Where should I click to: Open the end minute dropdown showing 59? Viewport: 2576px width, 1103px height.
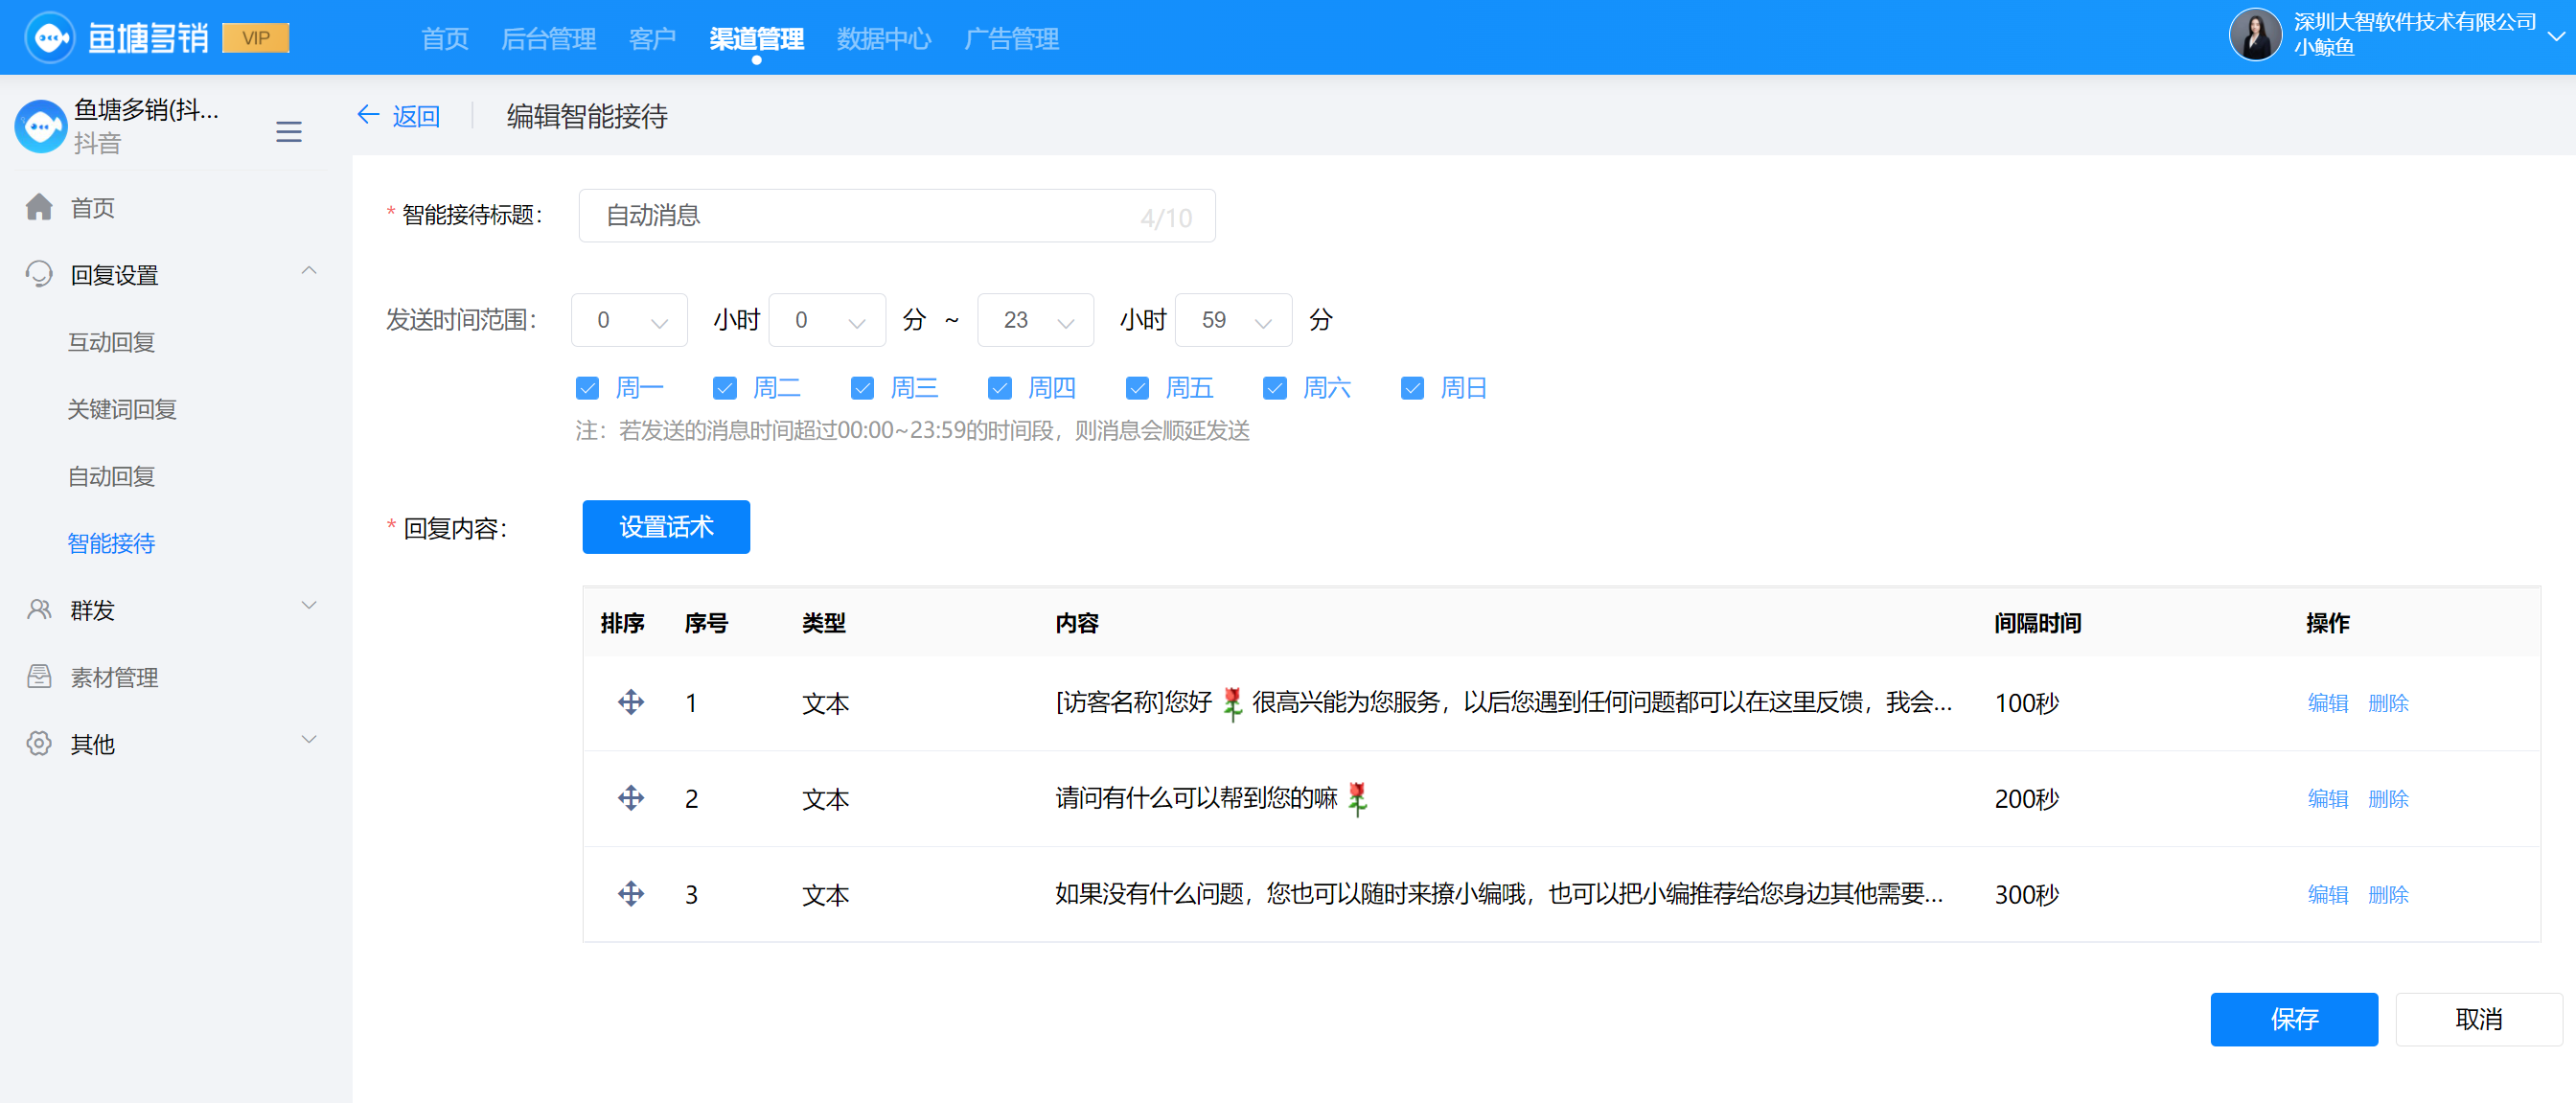(1232, 320)
